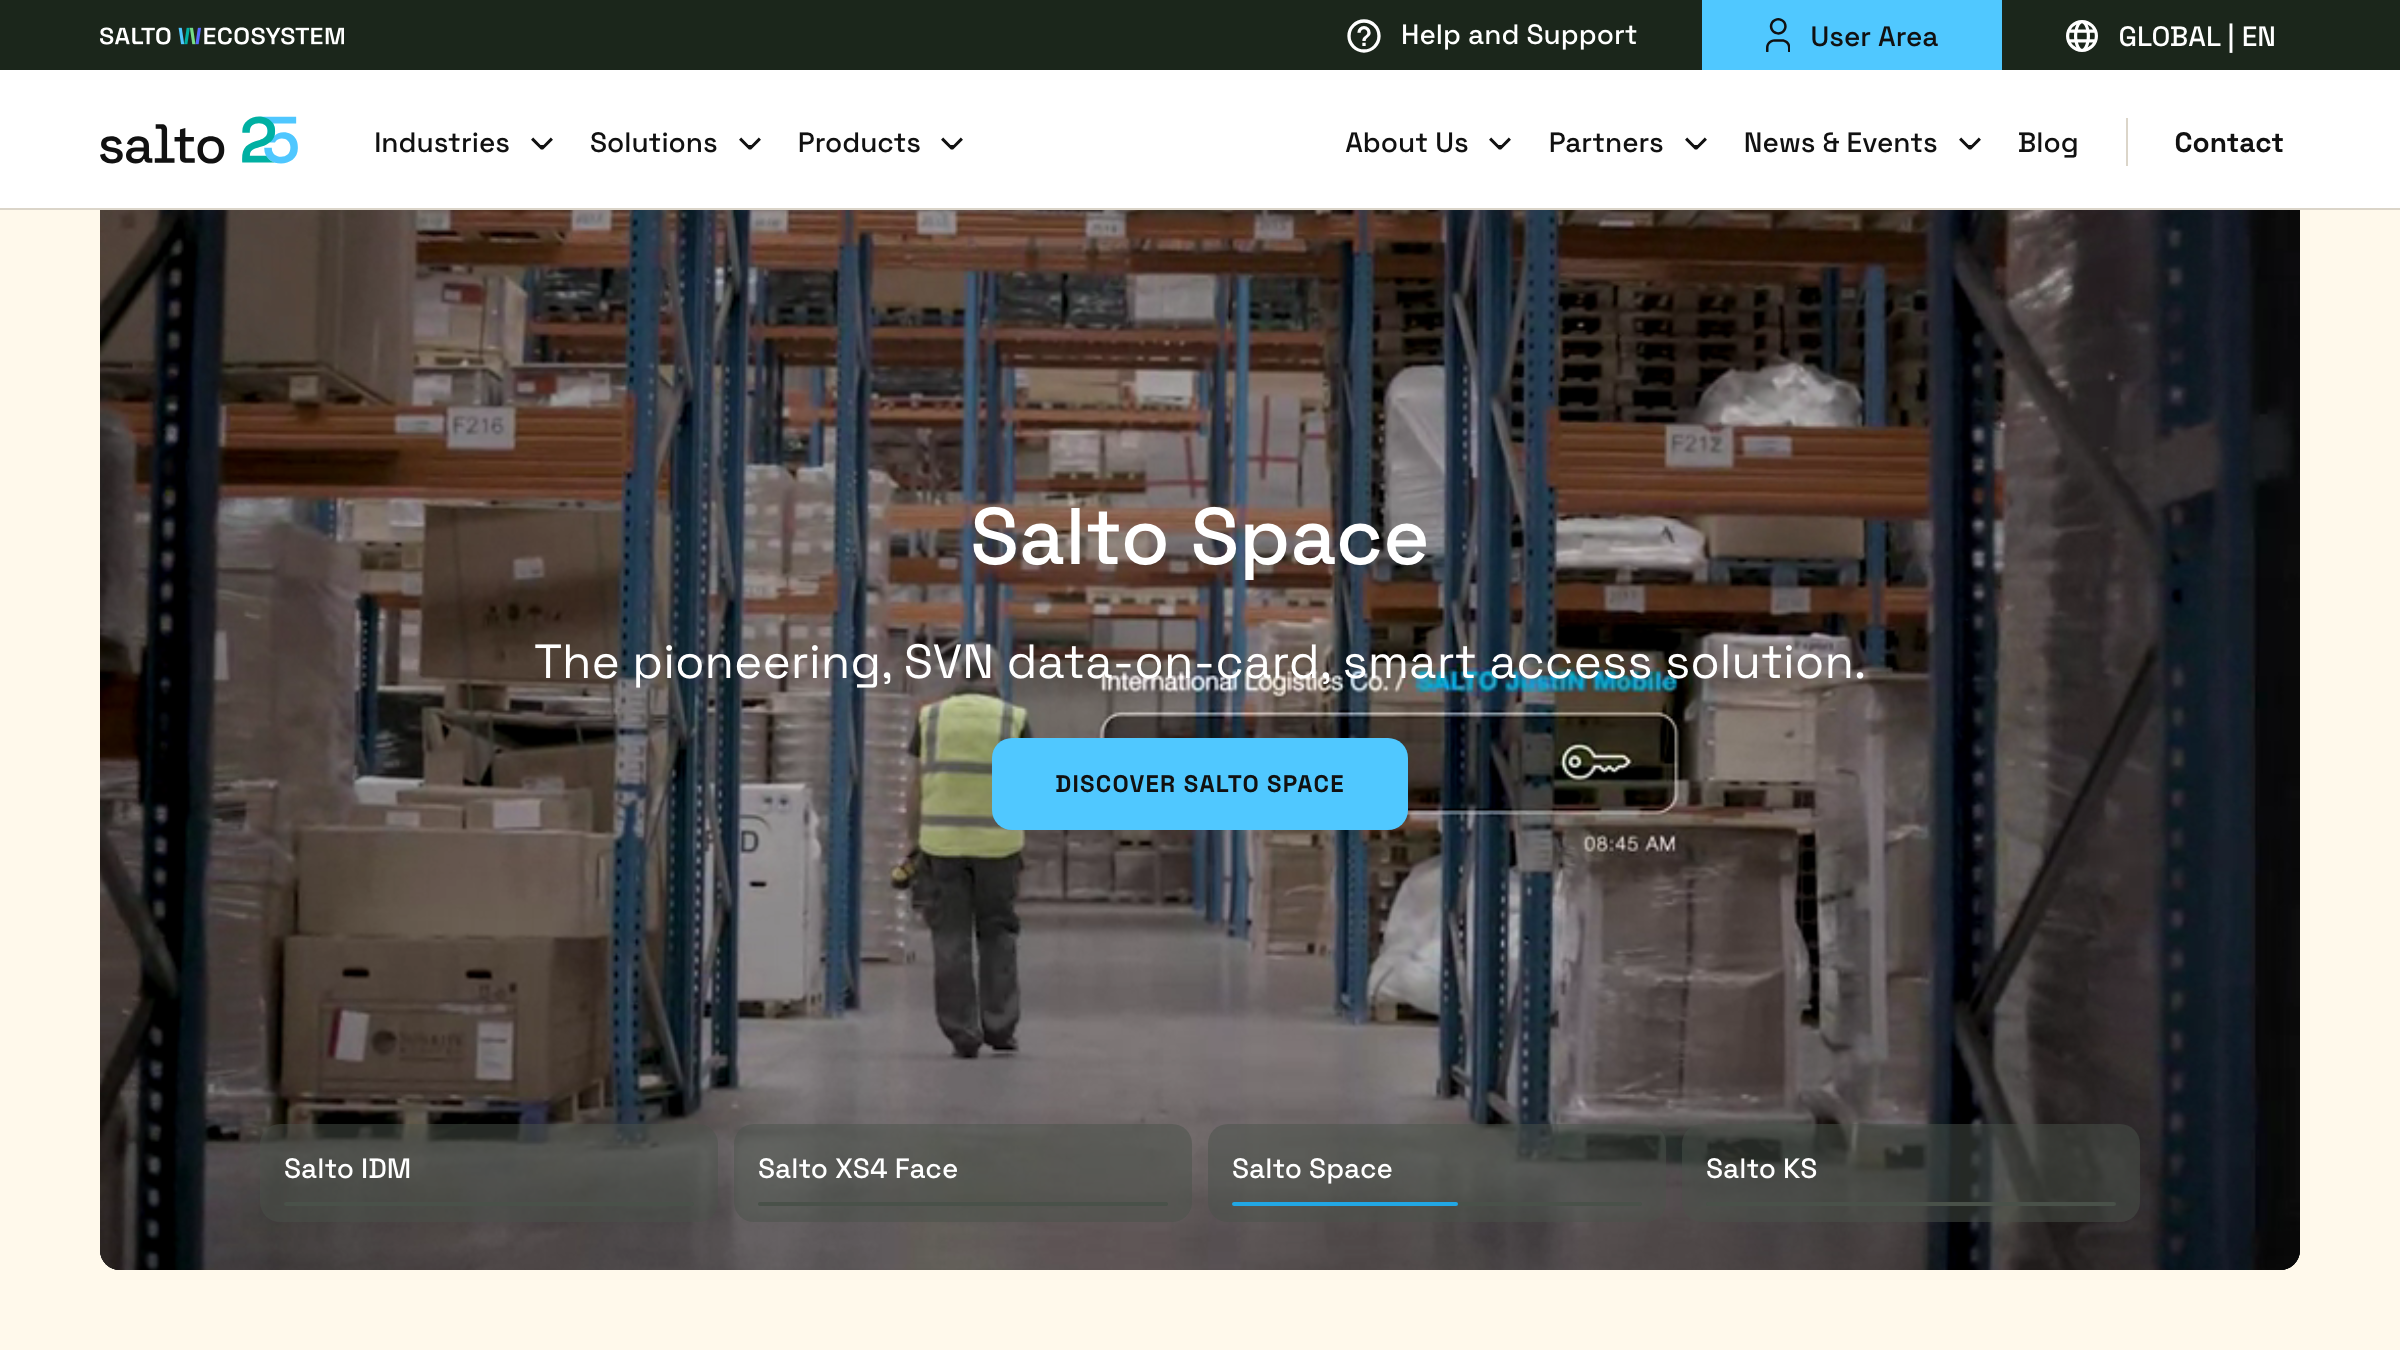Screen dimensions: 2400x1350
Task: Visit the Blog page
Action: point(2047,143)
